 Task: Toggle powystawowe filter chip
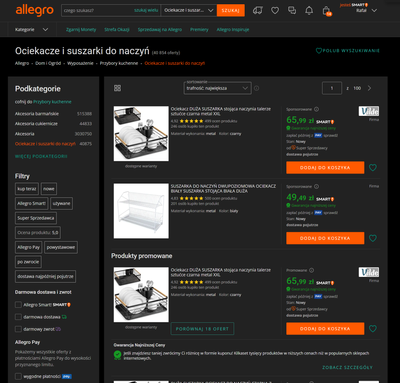pos(61,247)
